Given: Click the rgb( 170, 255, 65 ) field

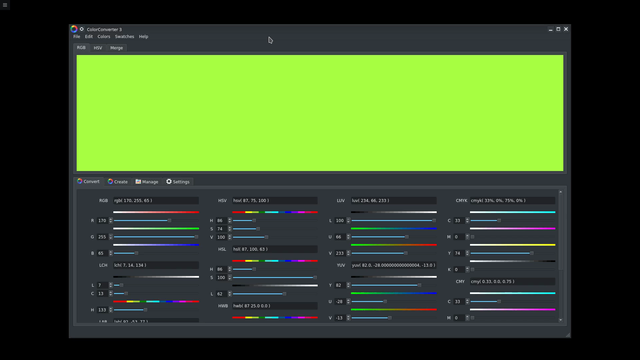Looking at the screenshot, I should coord(156,200).
